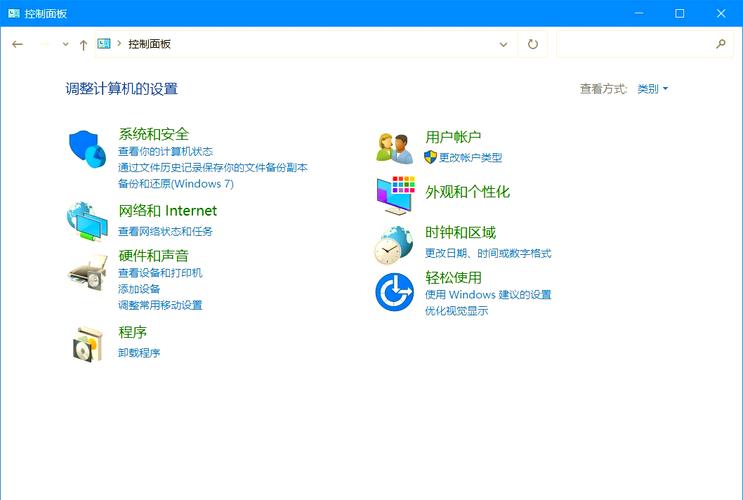The width and height of the screenshot is (743, 500).
Task: Click the title bar 控制面板 window icon
Action: (x=14, y=13)
